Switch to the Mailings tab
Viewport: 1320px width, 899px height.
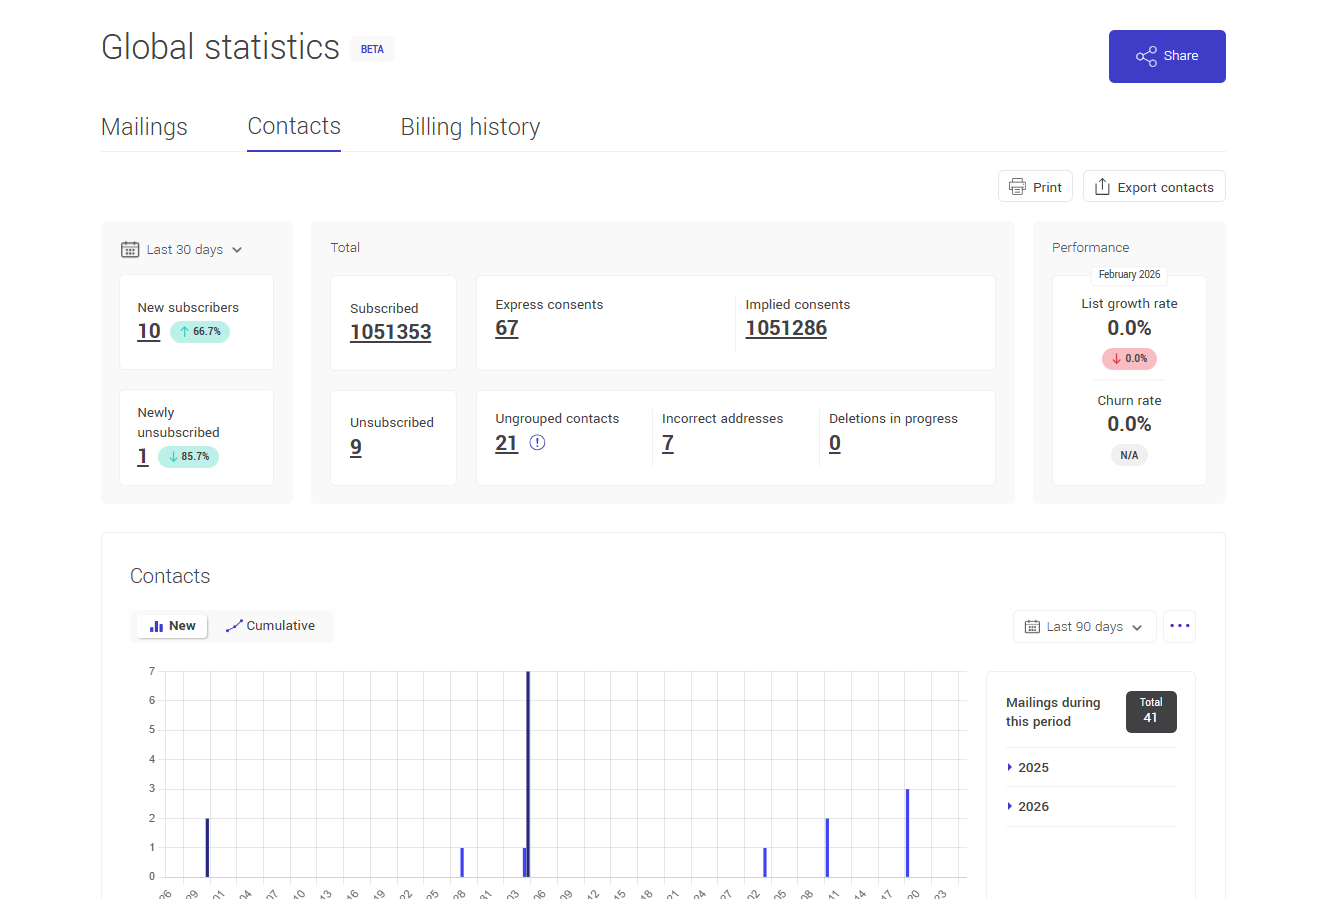click(x=143, y=126)
